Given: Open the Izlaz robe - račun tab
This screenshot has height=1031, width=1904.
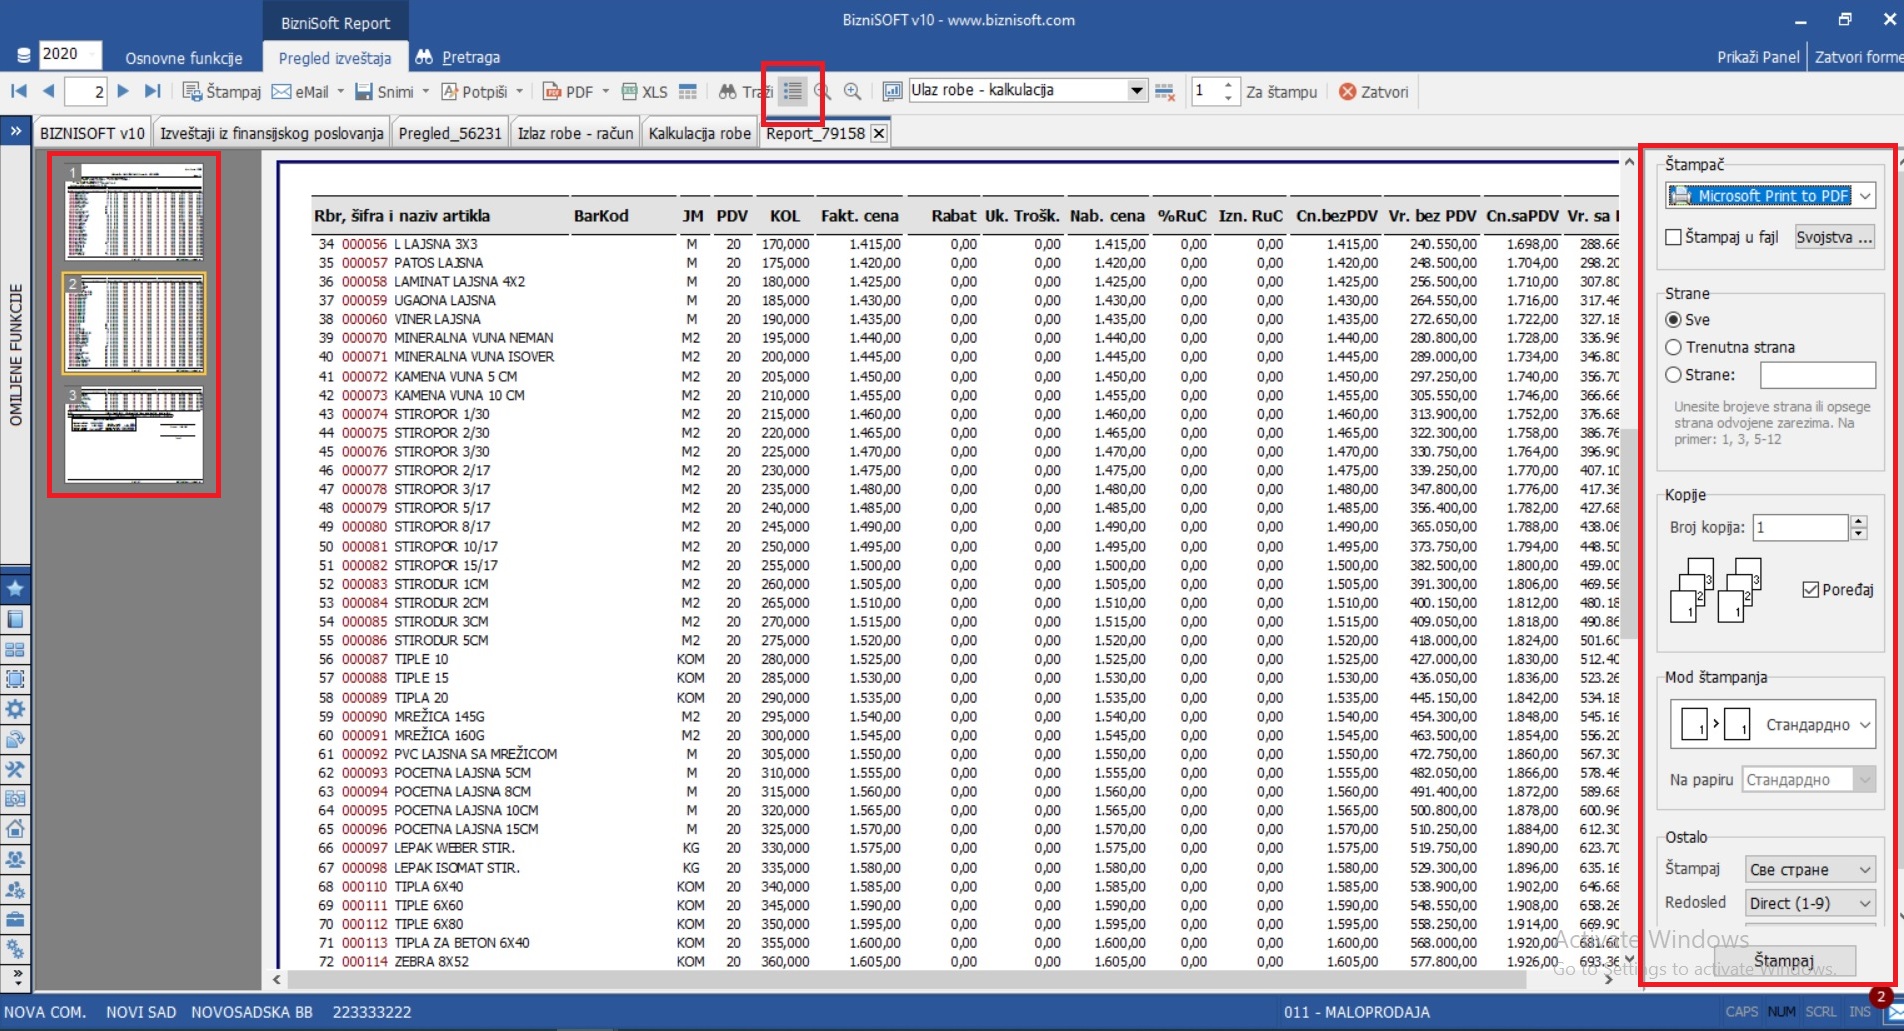Looking at the screenshot, I should coord(575,133).
